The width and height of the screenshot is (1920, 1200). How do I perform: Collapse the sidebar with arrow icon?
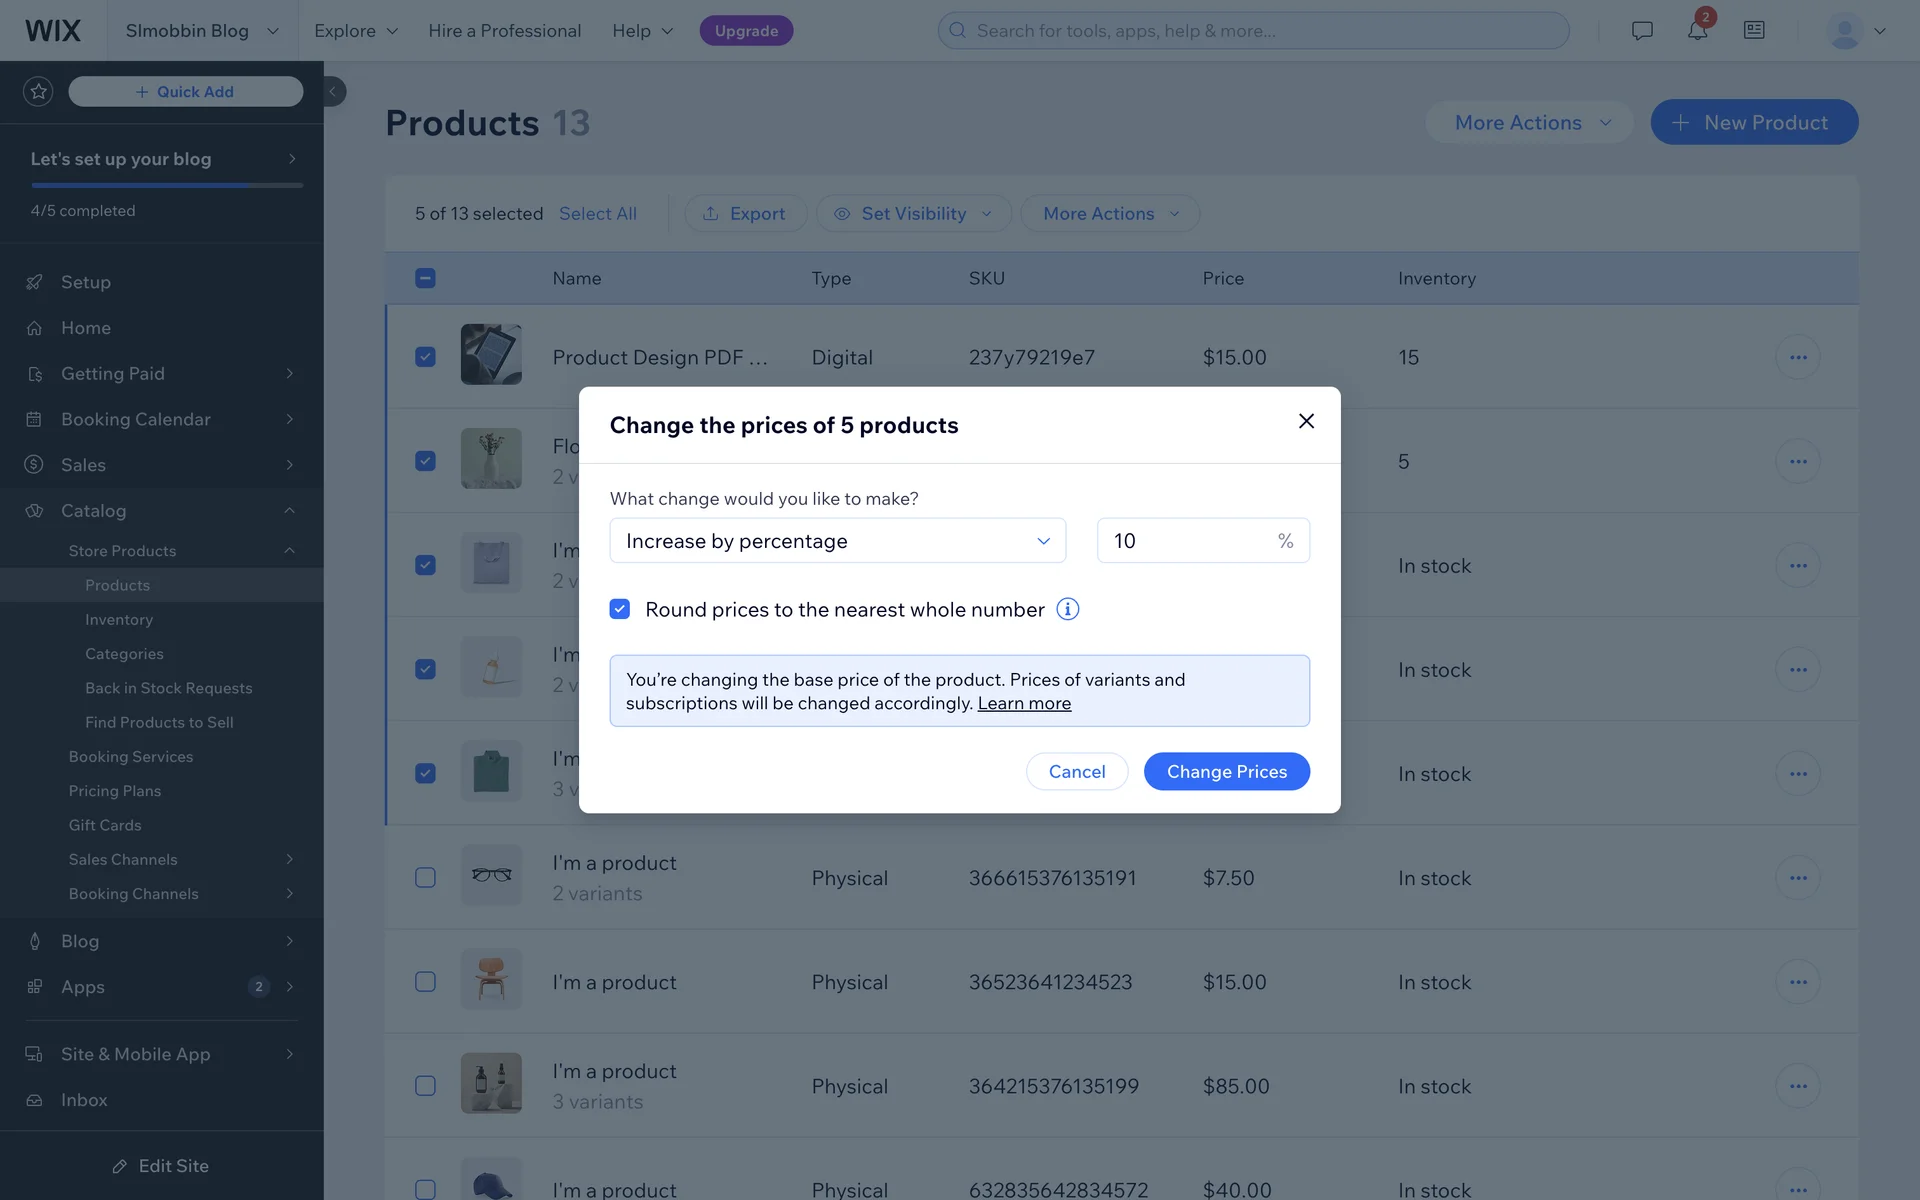(x=333, y=91)
